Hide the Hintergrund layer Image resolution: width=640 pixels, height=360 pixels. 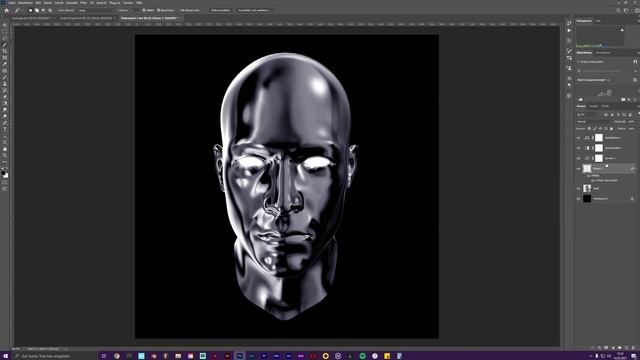(578, 199)
